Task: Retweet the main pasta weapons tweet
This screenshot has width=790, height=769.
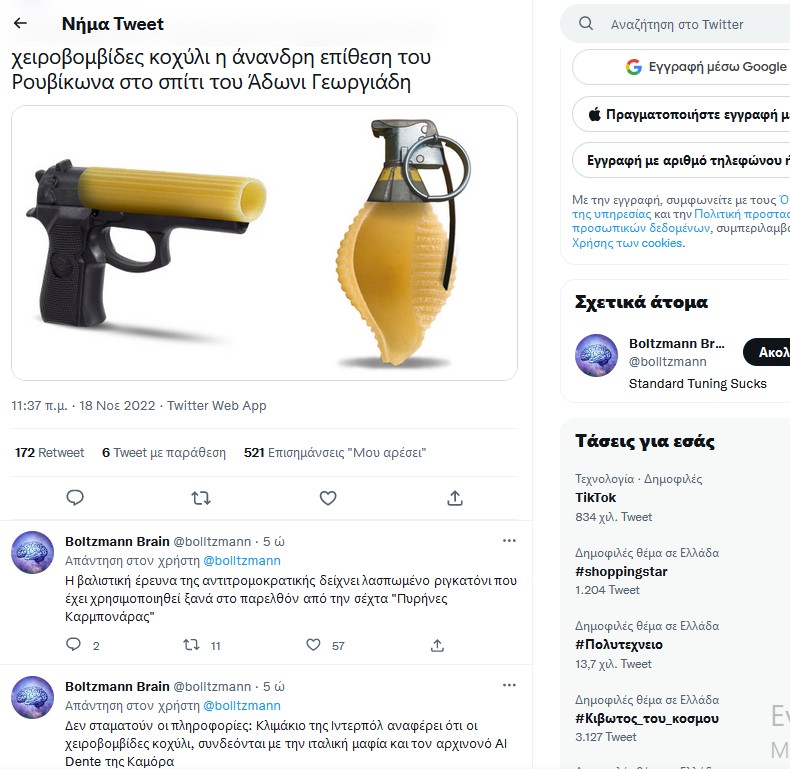Action: pyautogui.click(x=201, y=498)
